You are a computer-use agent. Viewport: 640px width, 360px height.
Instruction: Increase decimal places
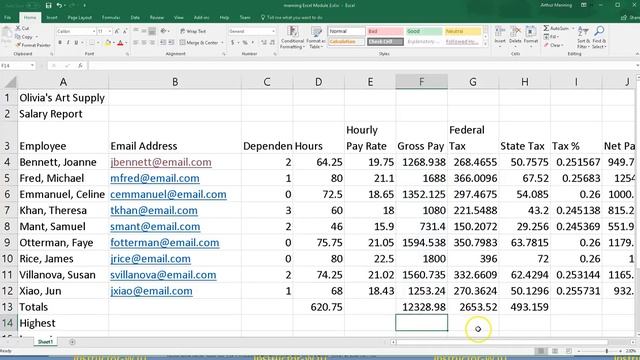pyautogui.click(x=264, y=42)
